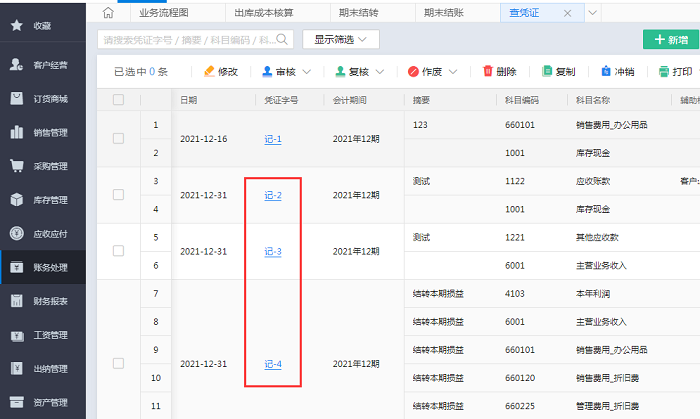
Task: Open 采购管理 sidebar module
Action: pos(43,166)
